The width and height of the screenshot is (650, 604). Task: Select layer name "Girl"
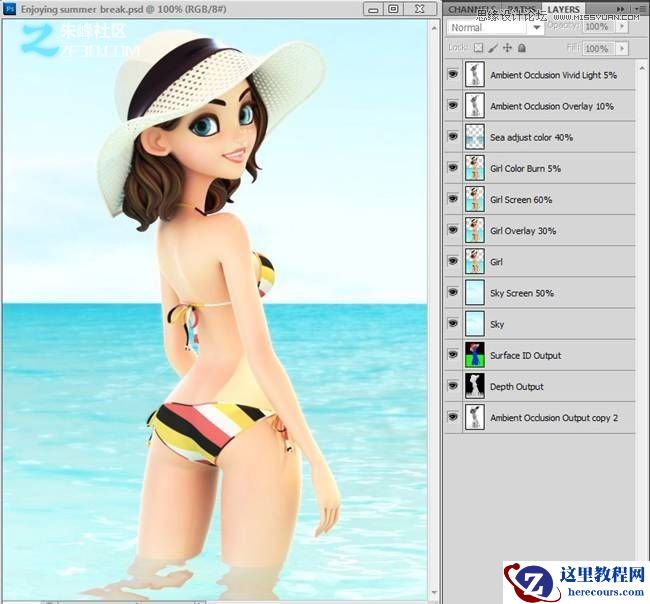point(496,262)
